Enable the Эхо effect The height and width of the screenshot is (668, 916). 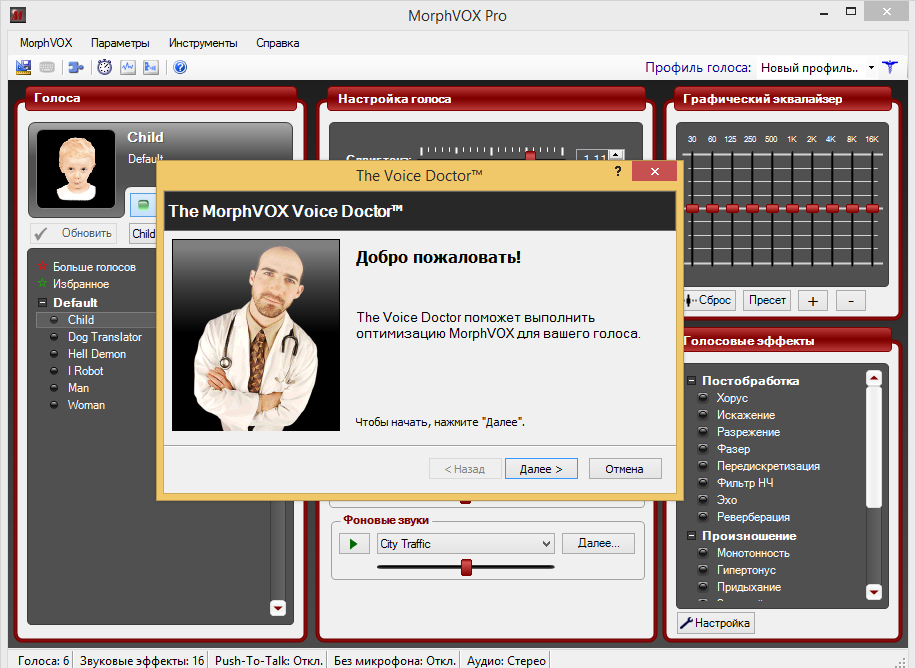point(703,500)
